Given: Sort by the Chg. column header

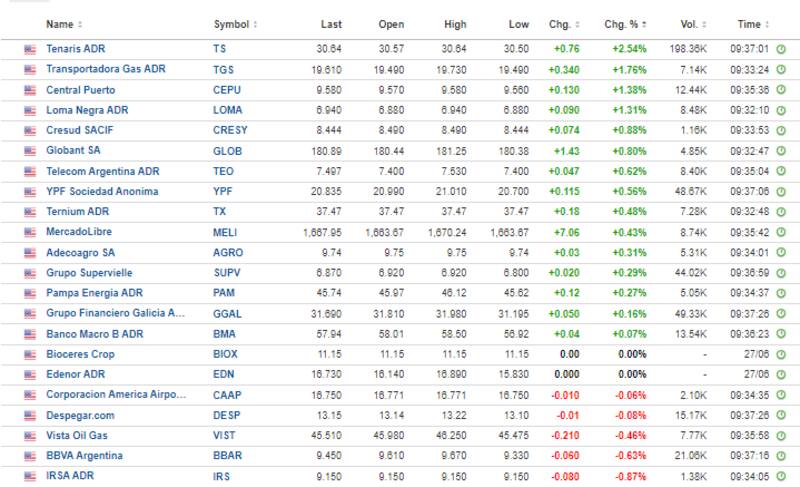Looking at the screenshot, I should coord(563,23).
